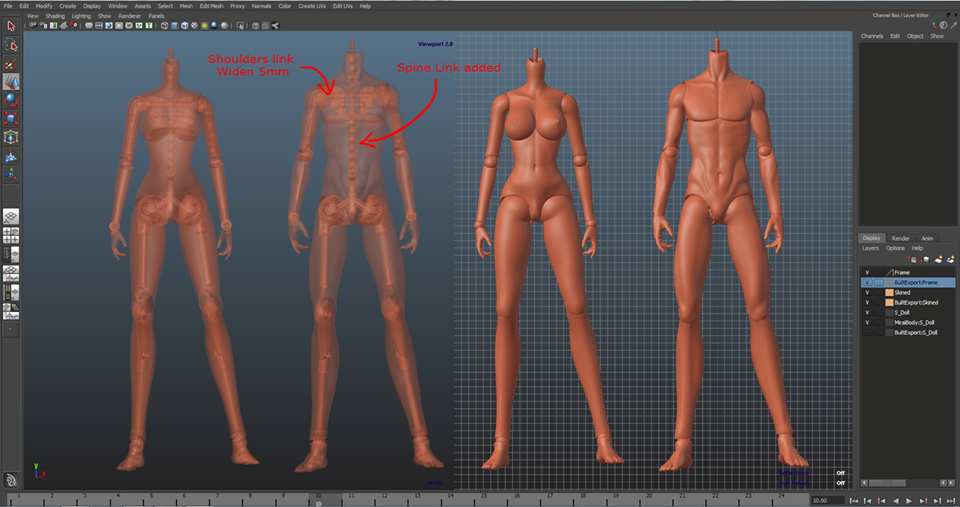Toggle visibility V of S_Doll layer
The image size is (960, 507).
pyautogui.click(x=867, y=312)
